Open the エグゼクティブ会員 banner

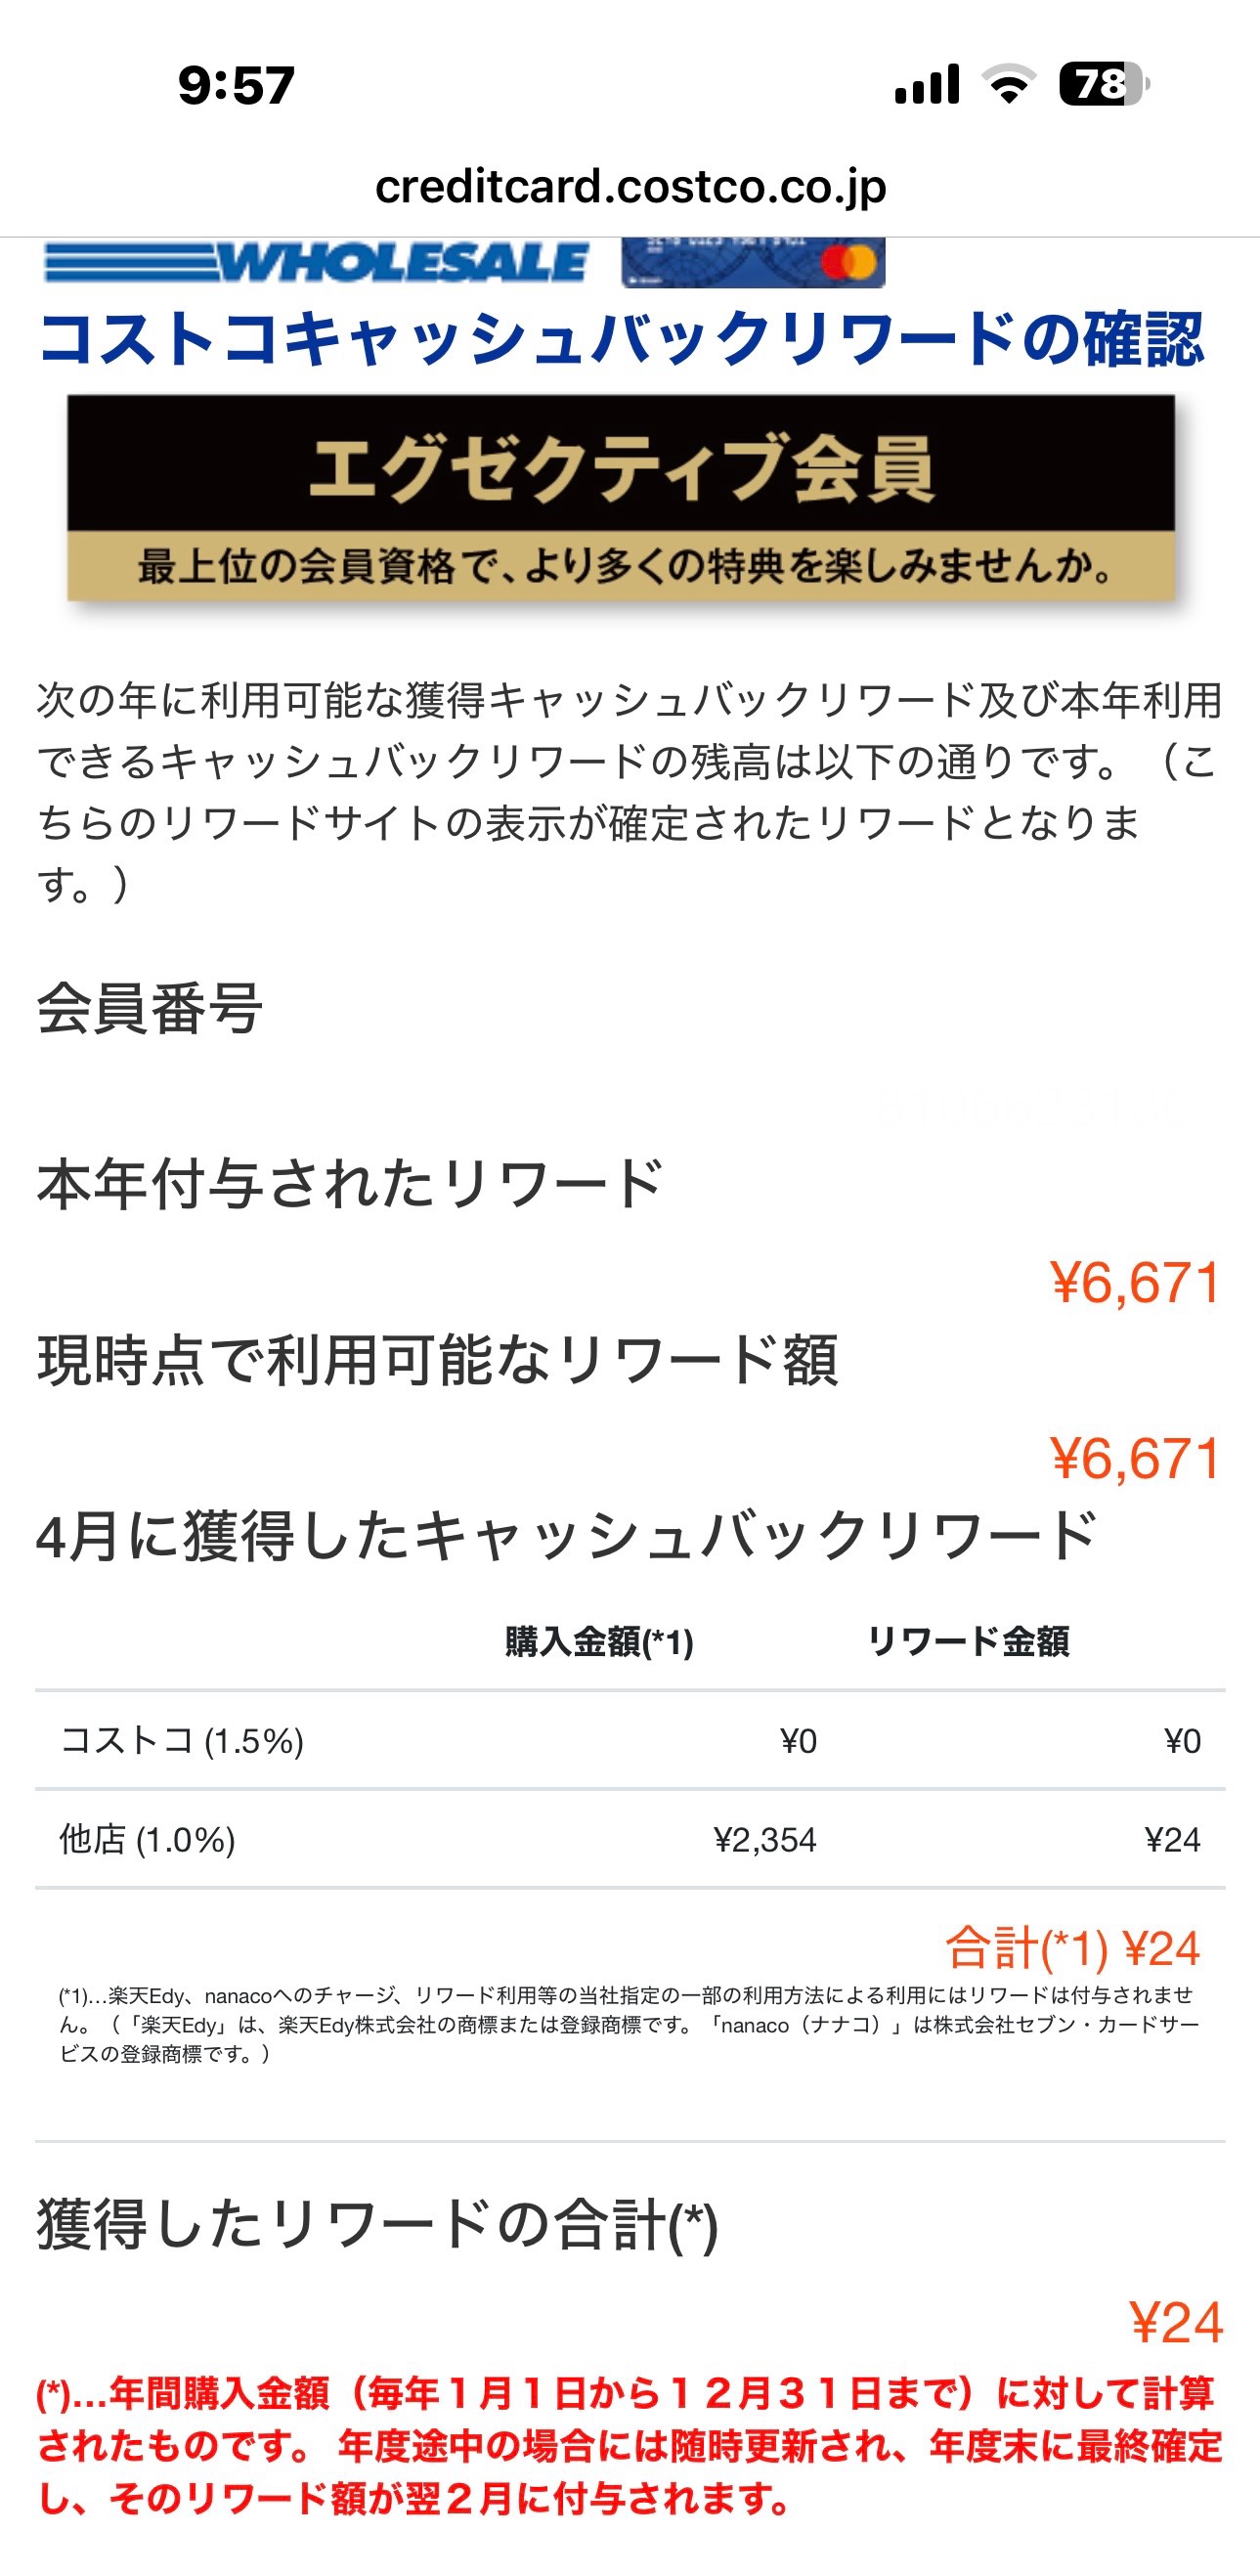[620, 498]
